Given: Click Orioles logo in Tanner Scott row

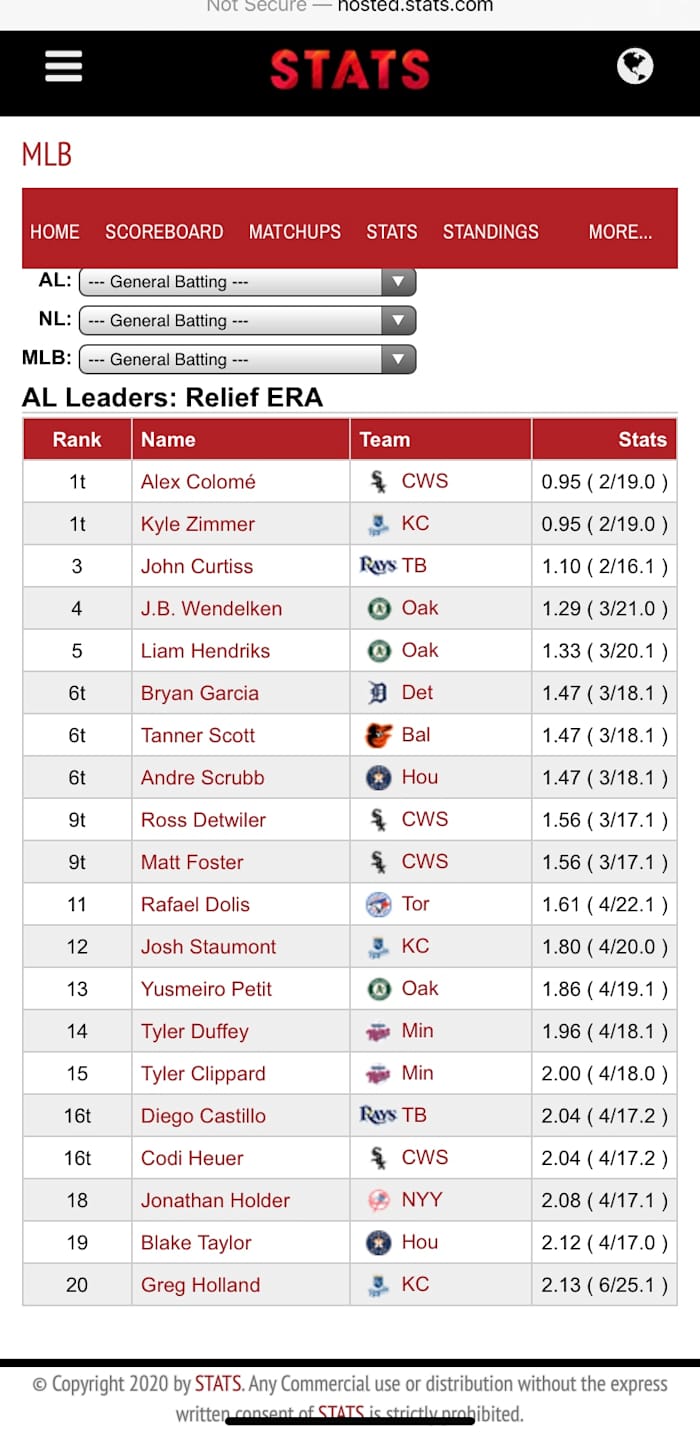Looking at the screenshot, I should coord(379,735).
